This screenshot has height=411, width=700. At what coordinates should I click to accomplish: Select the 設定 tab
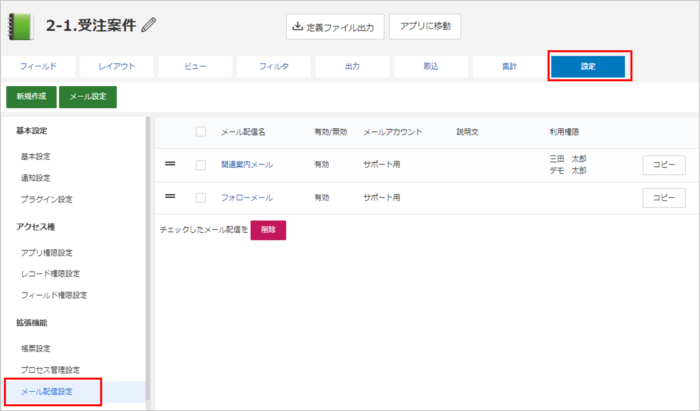pos(588,66)
